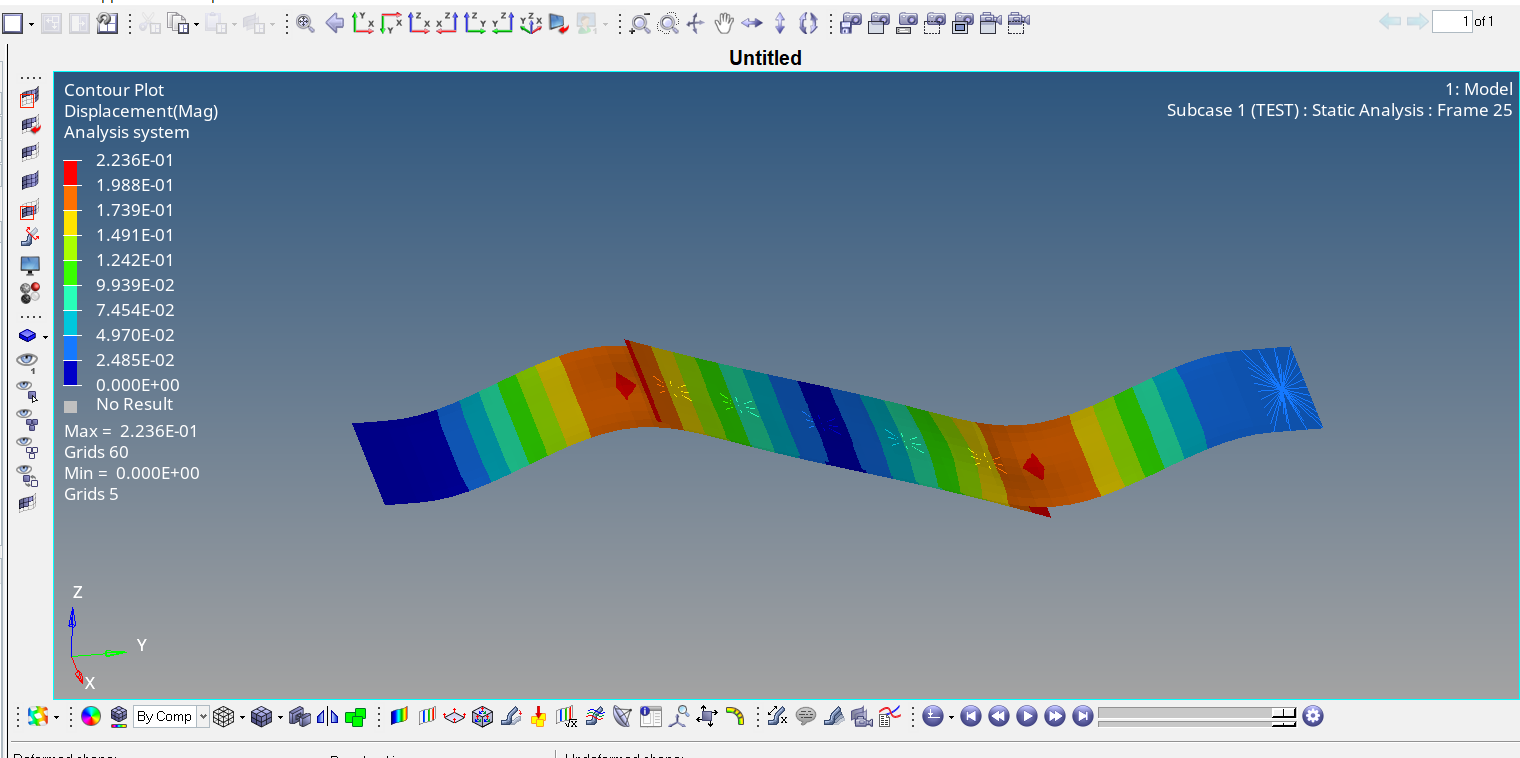Click the 'Max = 2.236E-01' legend text

tap(131, 431)
